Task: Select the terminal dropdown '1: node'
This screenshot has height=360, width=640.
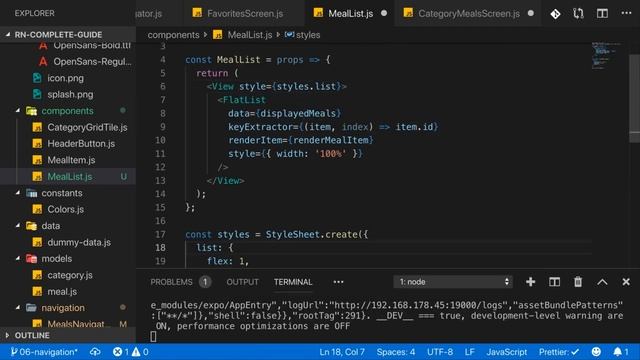Action: 453,282
